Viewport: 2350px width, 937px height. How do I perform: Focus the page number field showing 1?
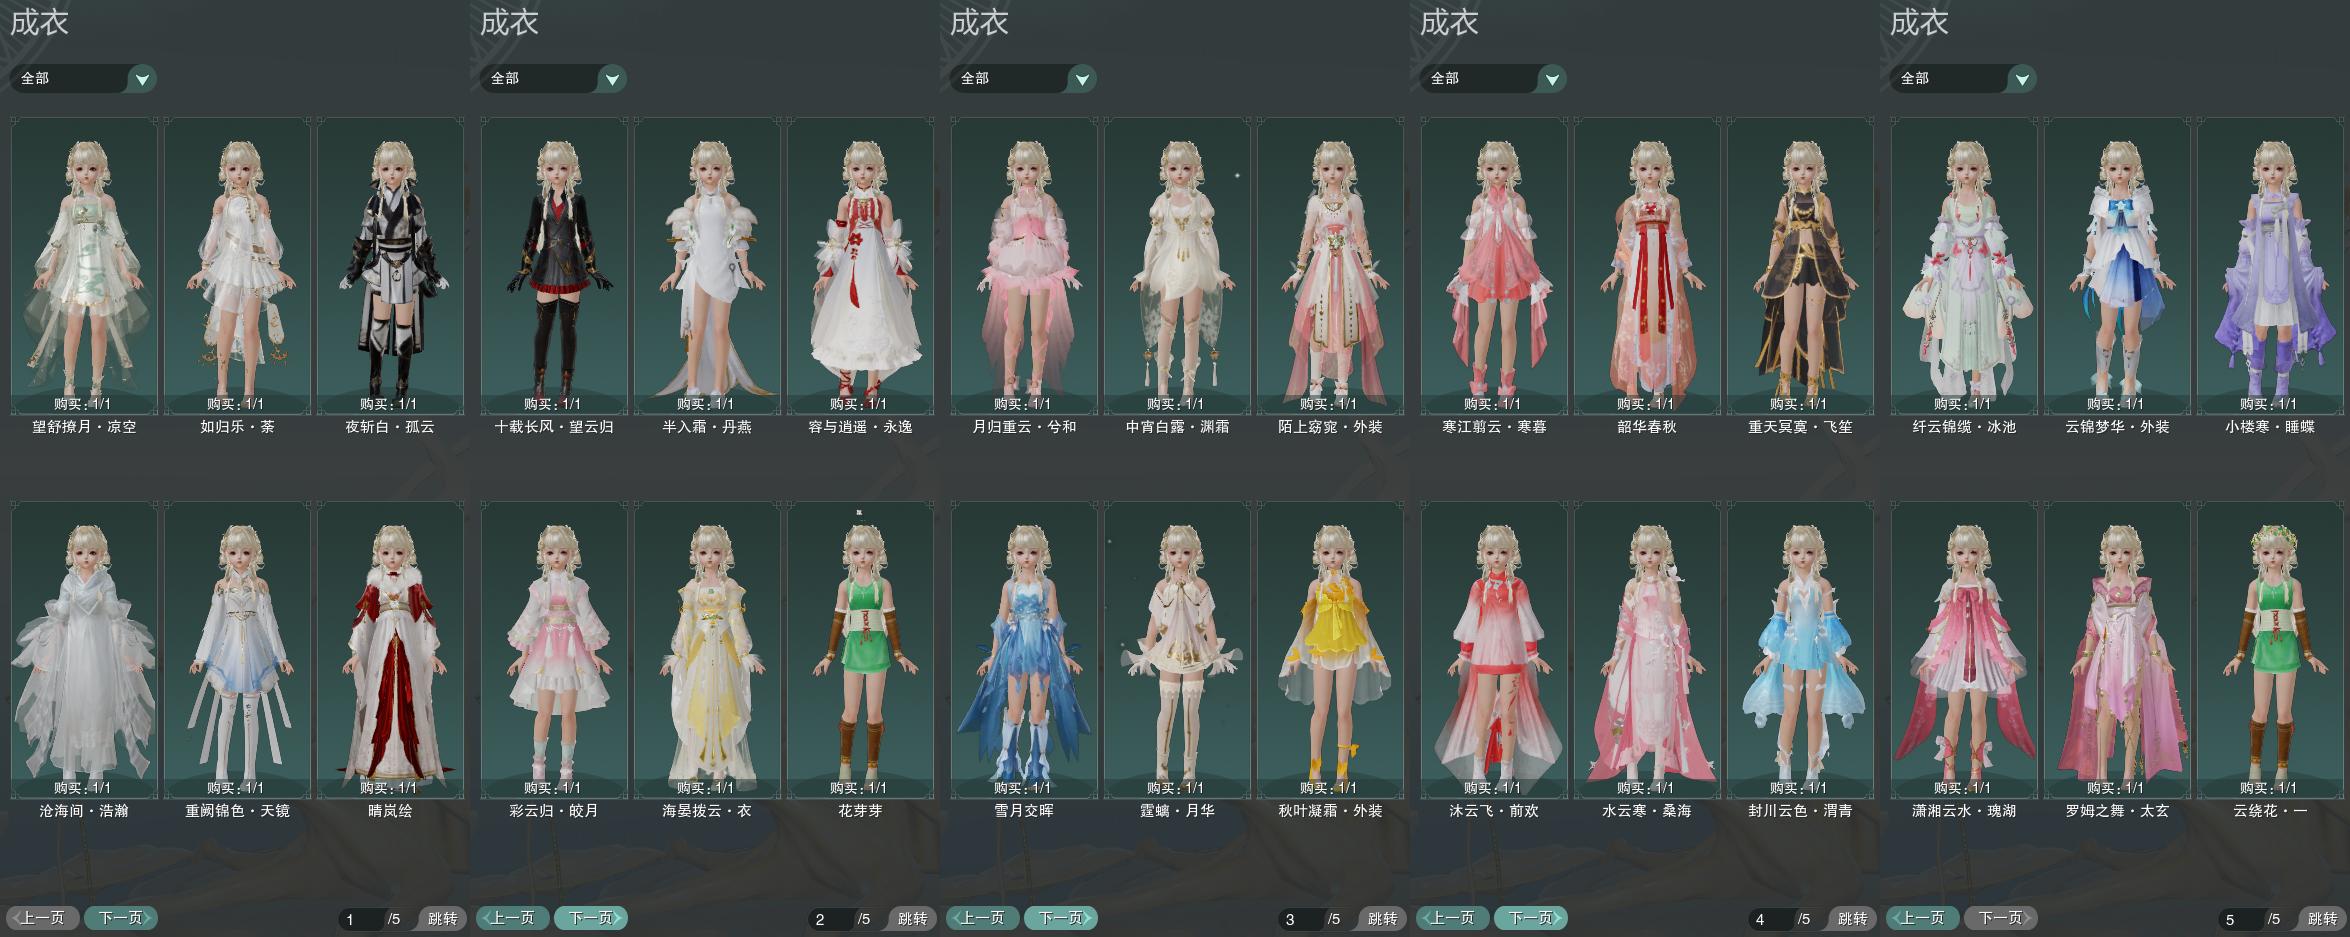361,919
